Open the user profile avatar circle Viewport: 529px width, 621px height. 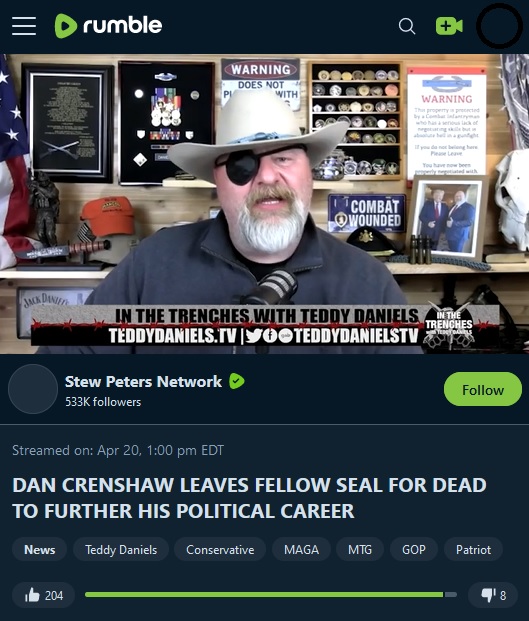coord(499,26)
